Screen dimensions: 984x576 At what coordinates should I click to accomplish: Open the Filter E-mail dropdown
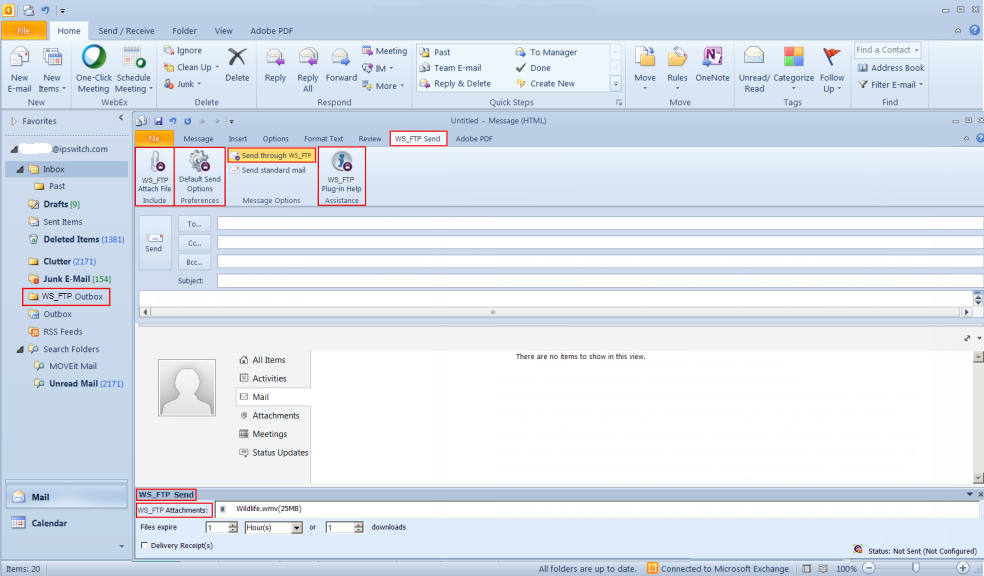pyautogui.click(x=921, y=85)
